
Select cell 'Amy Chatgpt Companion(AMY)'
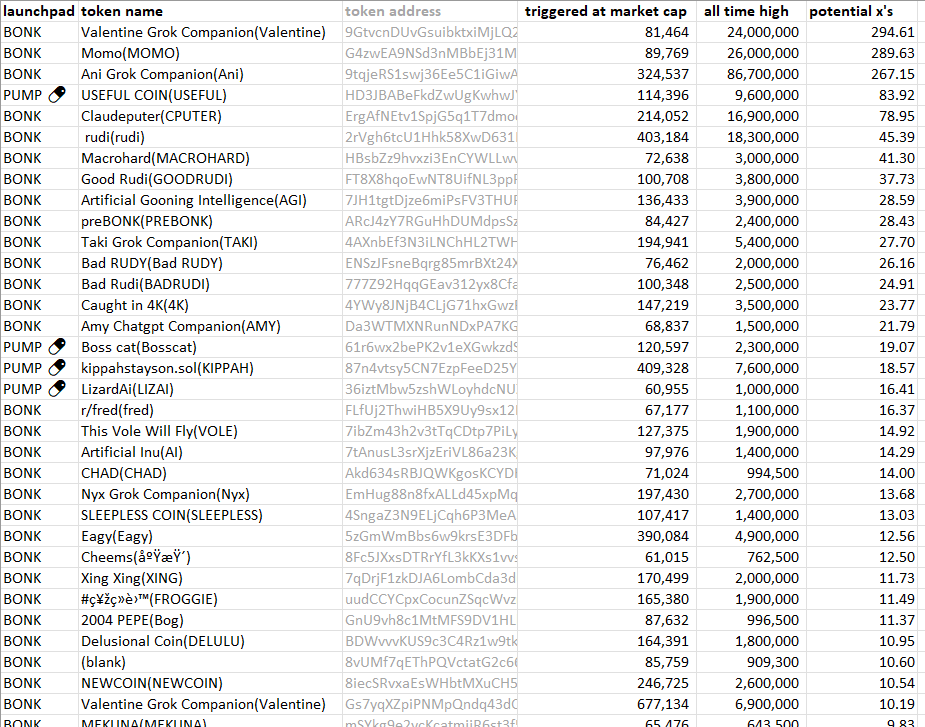pyautogui.click(x=210, y=326)
